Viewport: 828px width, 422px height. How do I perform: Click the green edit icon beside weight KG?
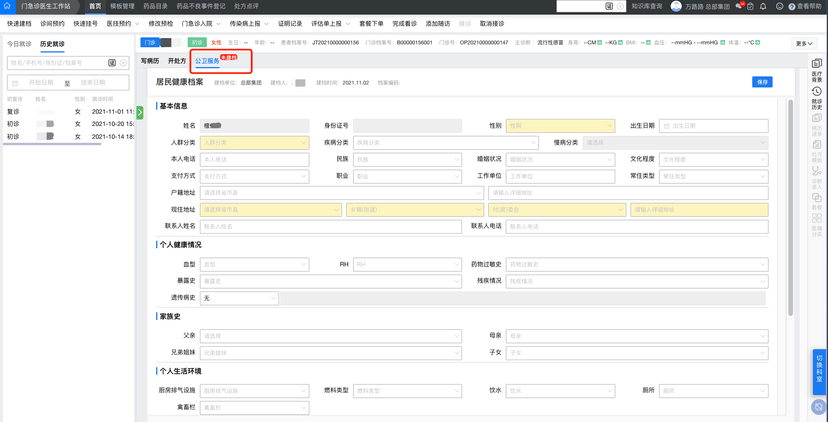(620, 42)
